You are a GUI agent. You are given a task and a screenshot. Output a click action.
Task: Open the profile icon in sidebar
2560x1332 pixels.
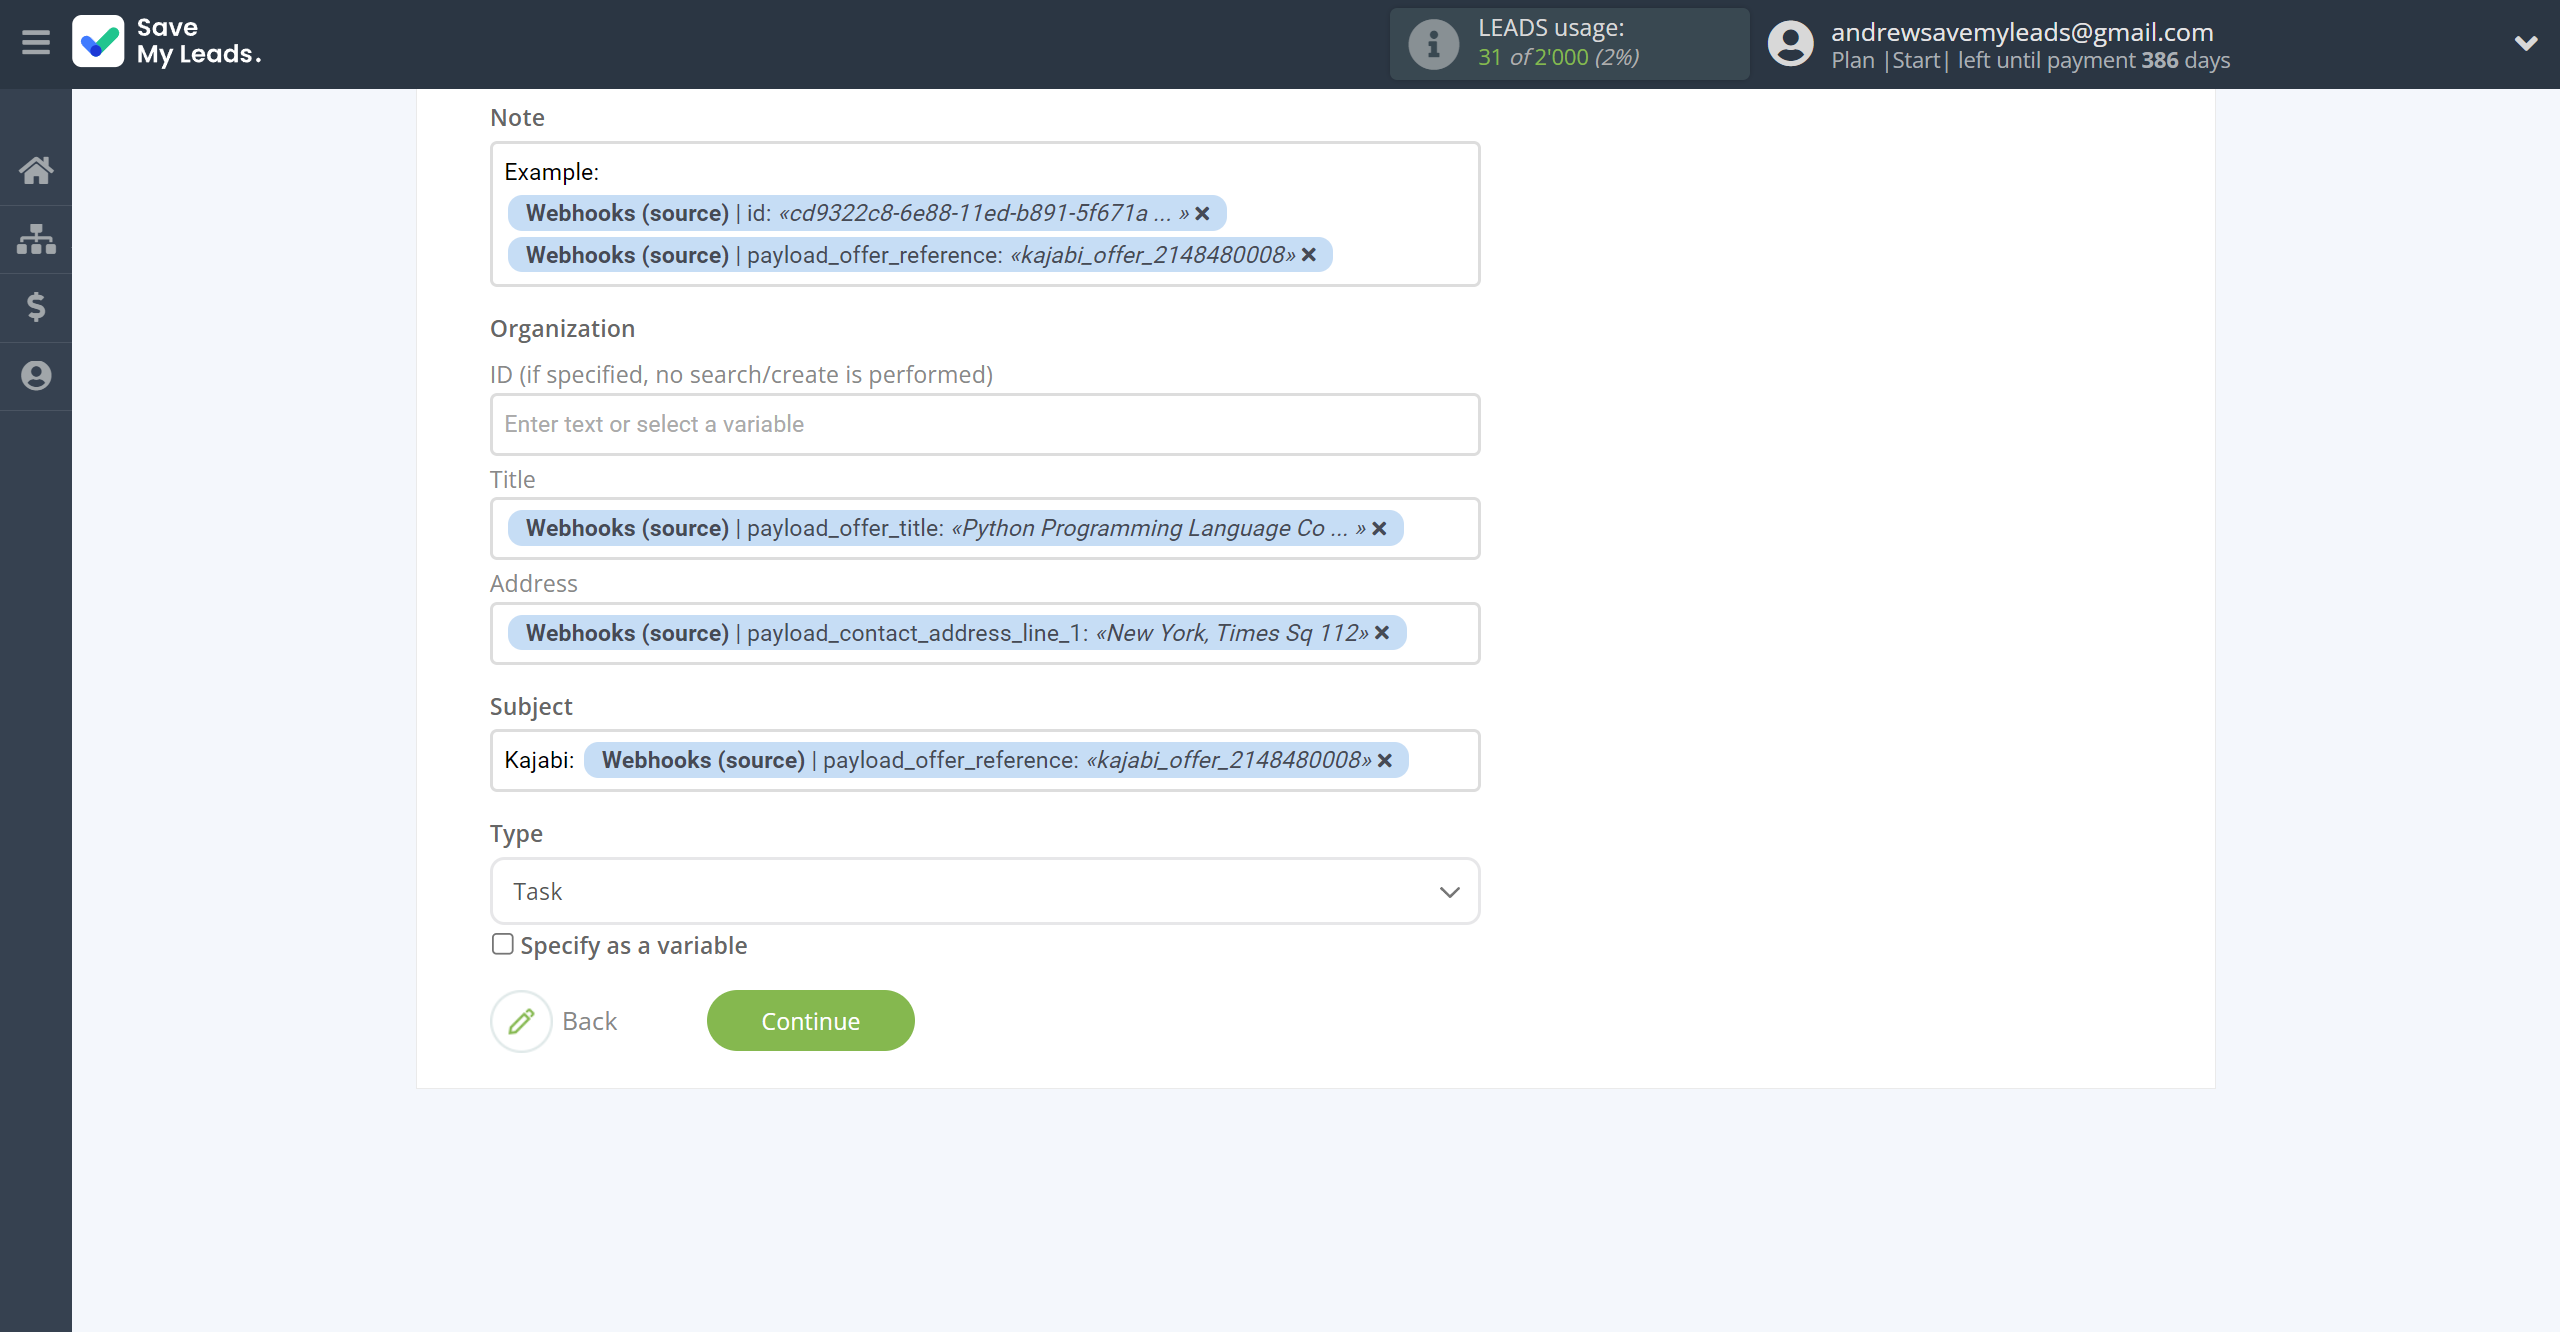(x=36, y=376)
